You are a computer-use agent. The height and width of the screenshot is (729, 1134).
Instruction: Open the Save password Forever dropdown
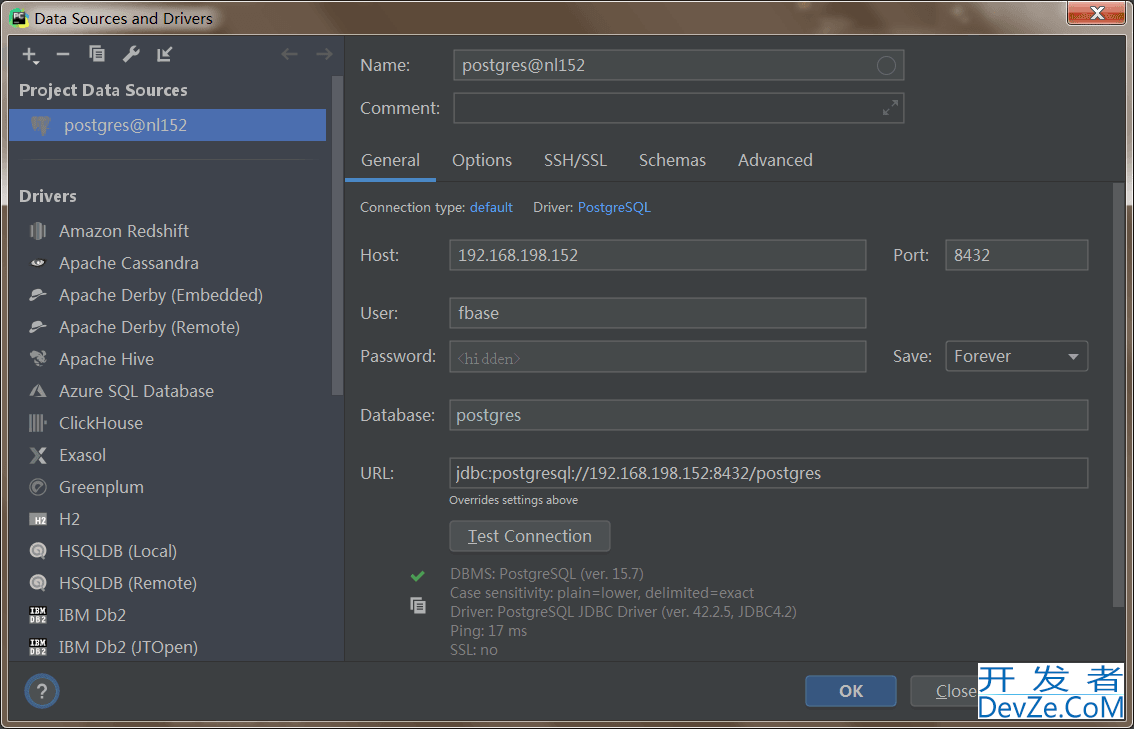(x=1016, y=356)
